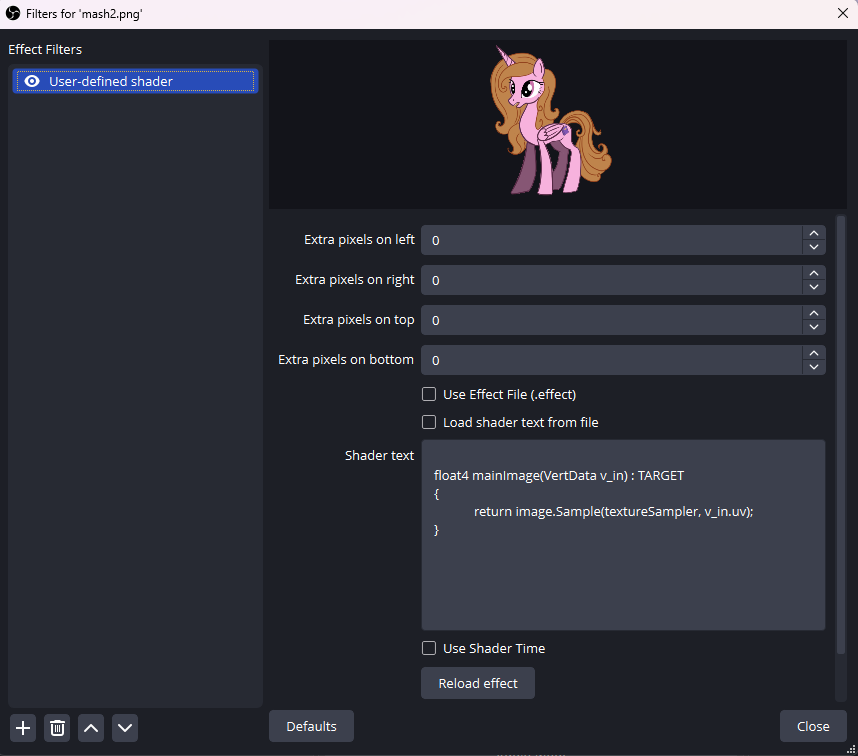This screenshot has height=756, width=858.
Task: Enable Use Effect File (.effect) checkbox
Action: (x=429, y=394)
